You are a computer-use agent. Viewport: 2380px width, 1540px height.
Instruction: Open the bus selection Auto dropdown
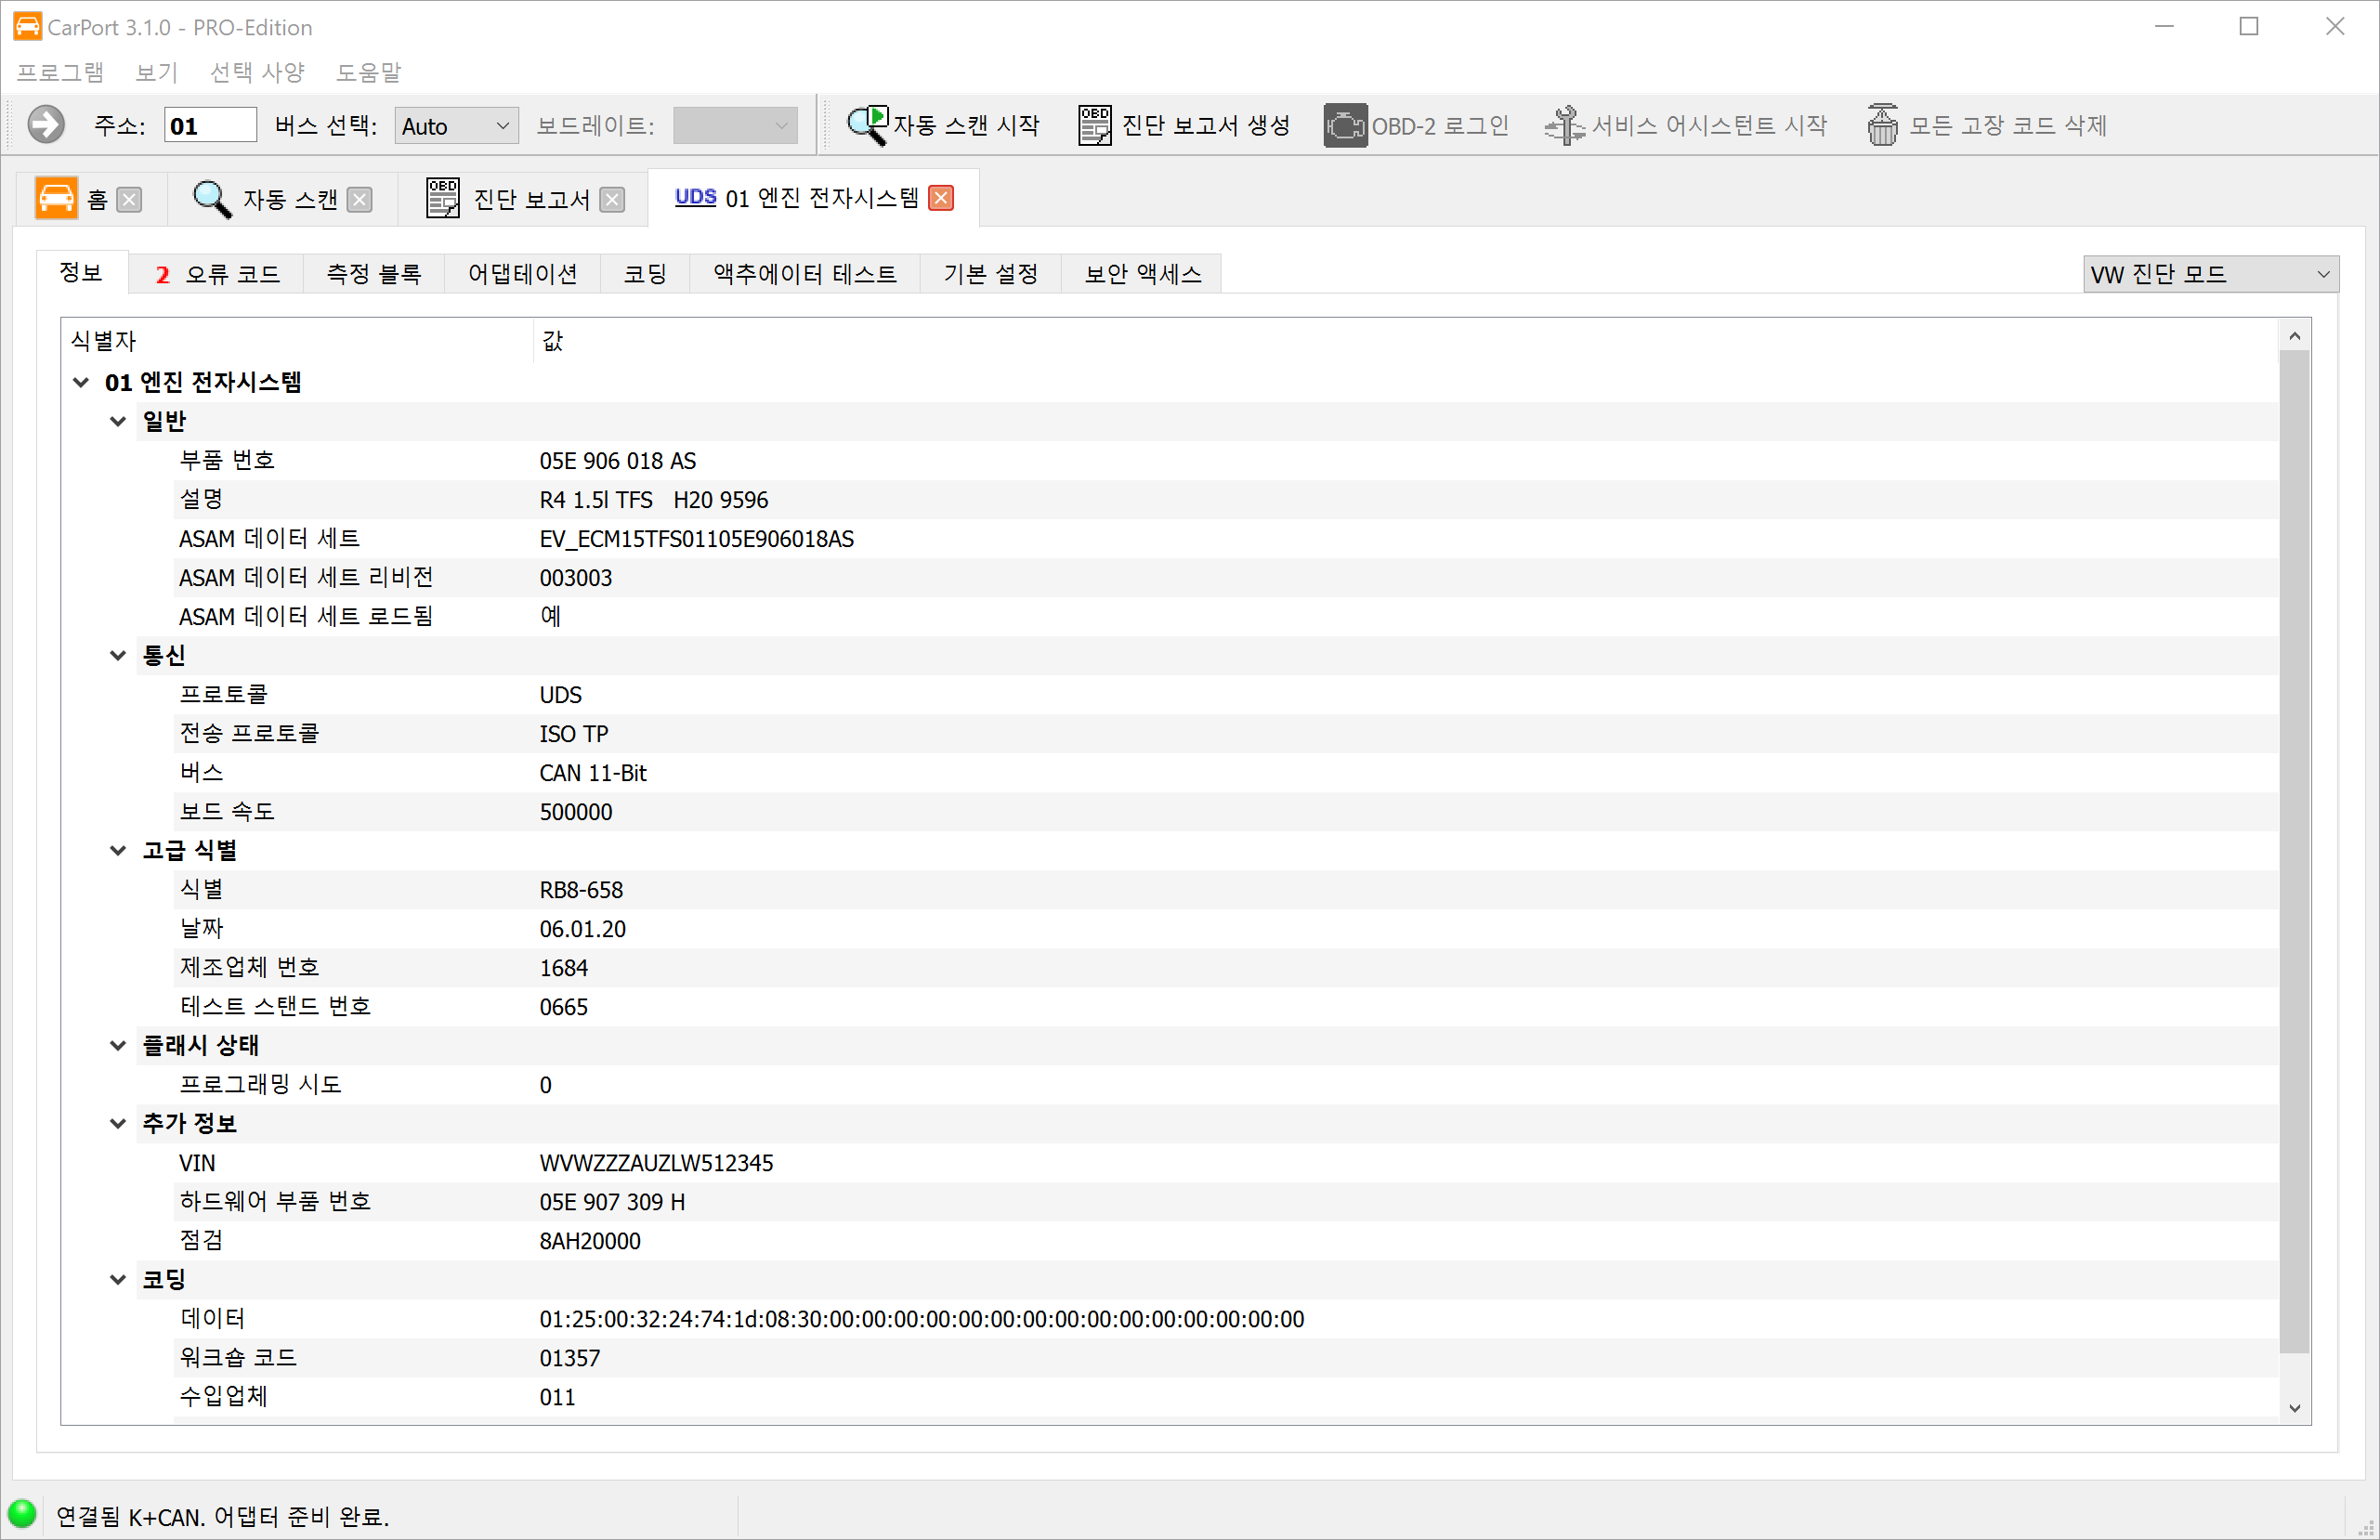coord(456,126)
